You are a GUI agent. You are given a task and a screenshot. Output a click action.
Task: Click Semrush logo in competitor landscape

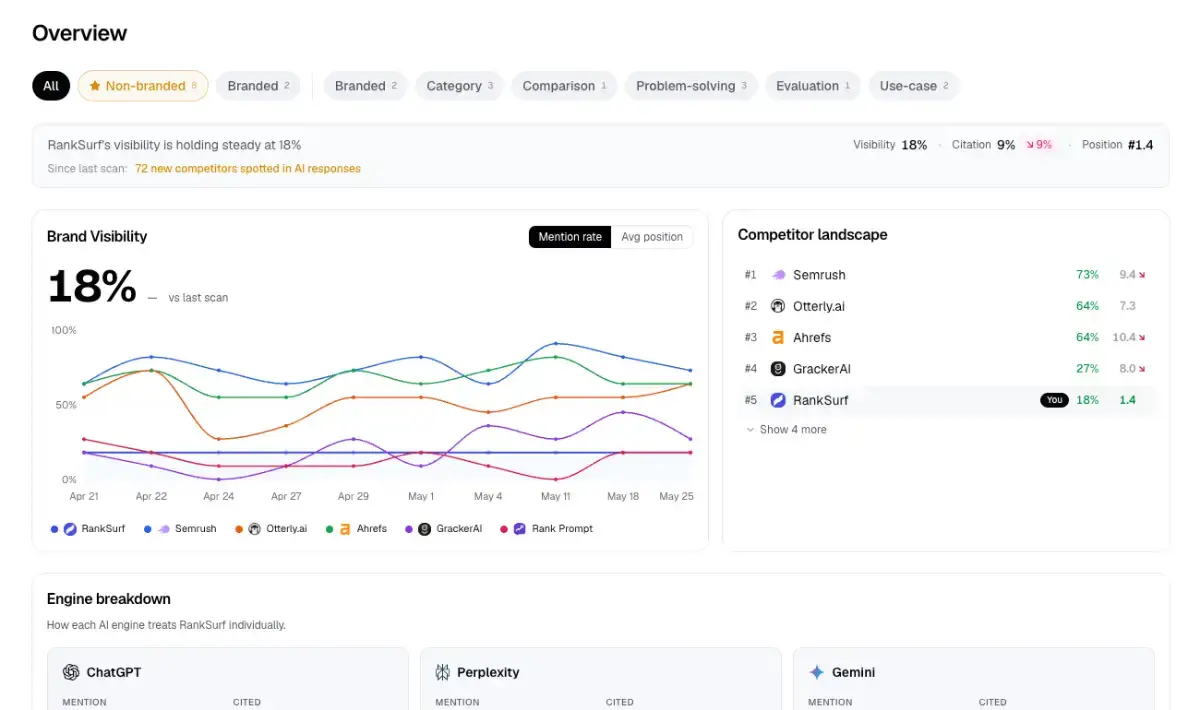[x=778, y=275]
